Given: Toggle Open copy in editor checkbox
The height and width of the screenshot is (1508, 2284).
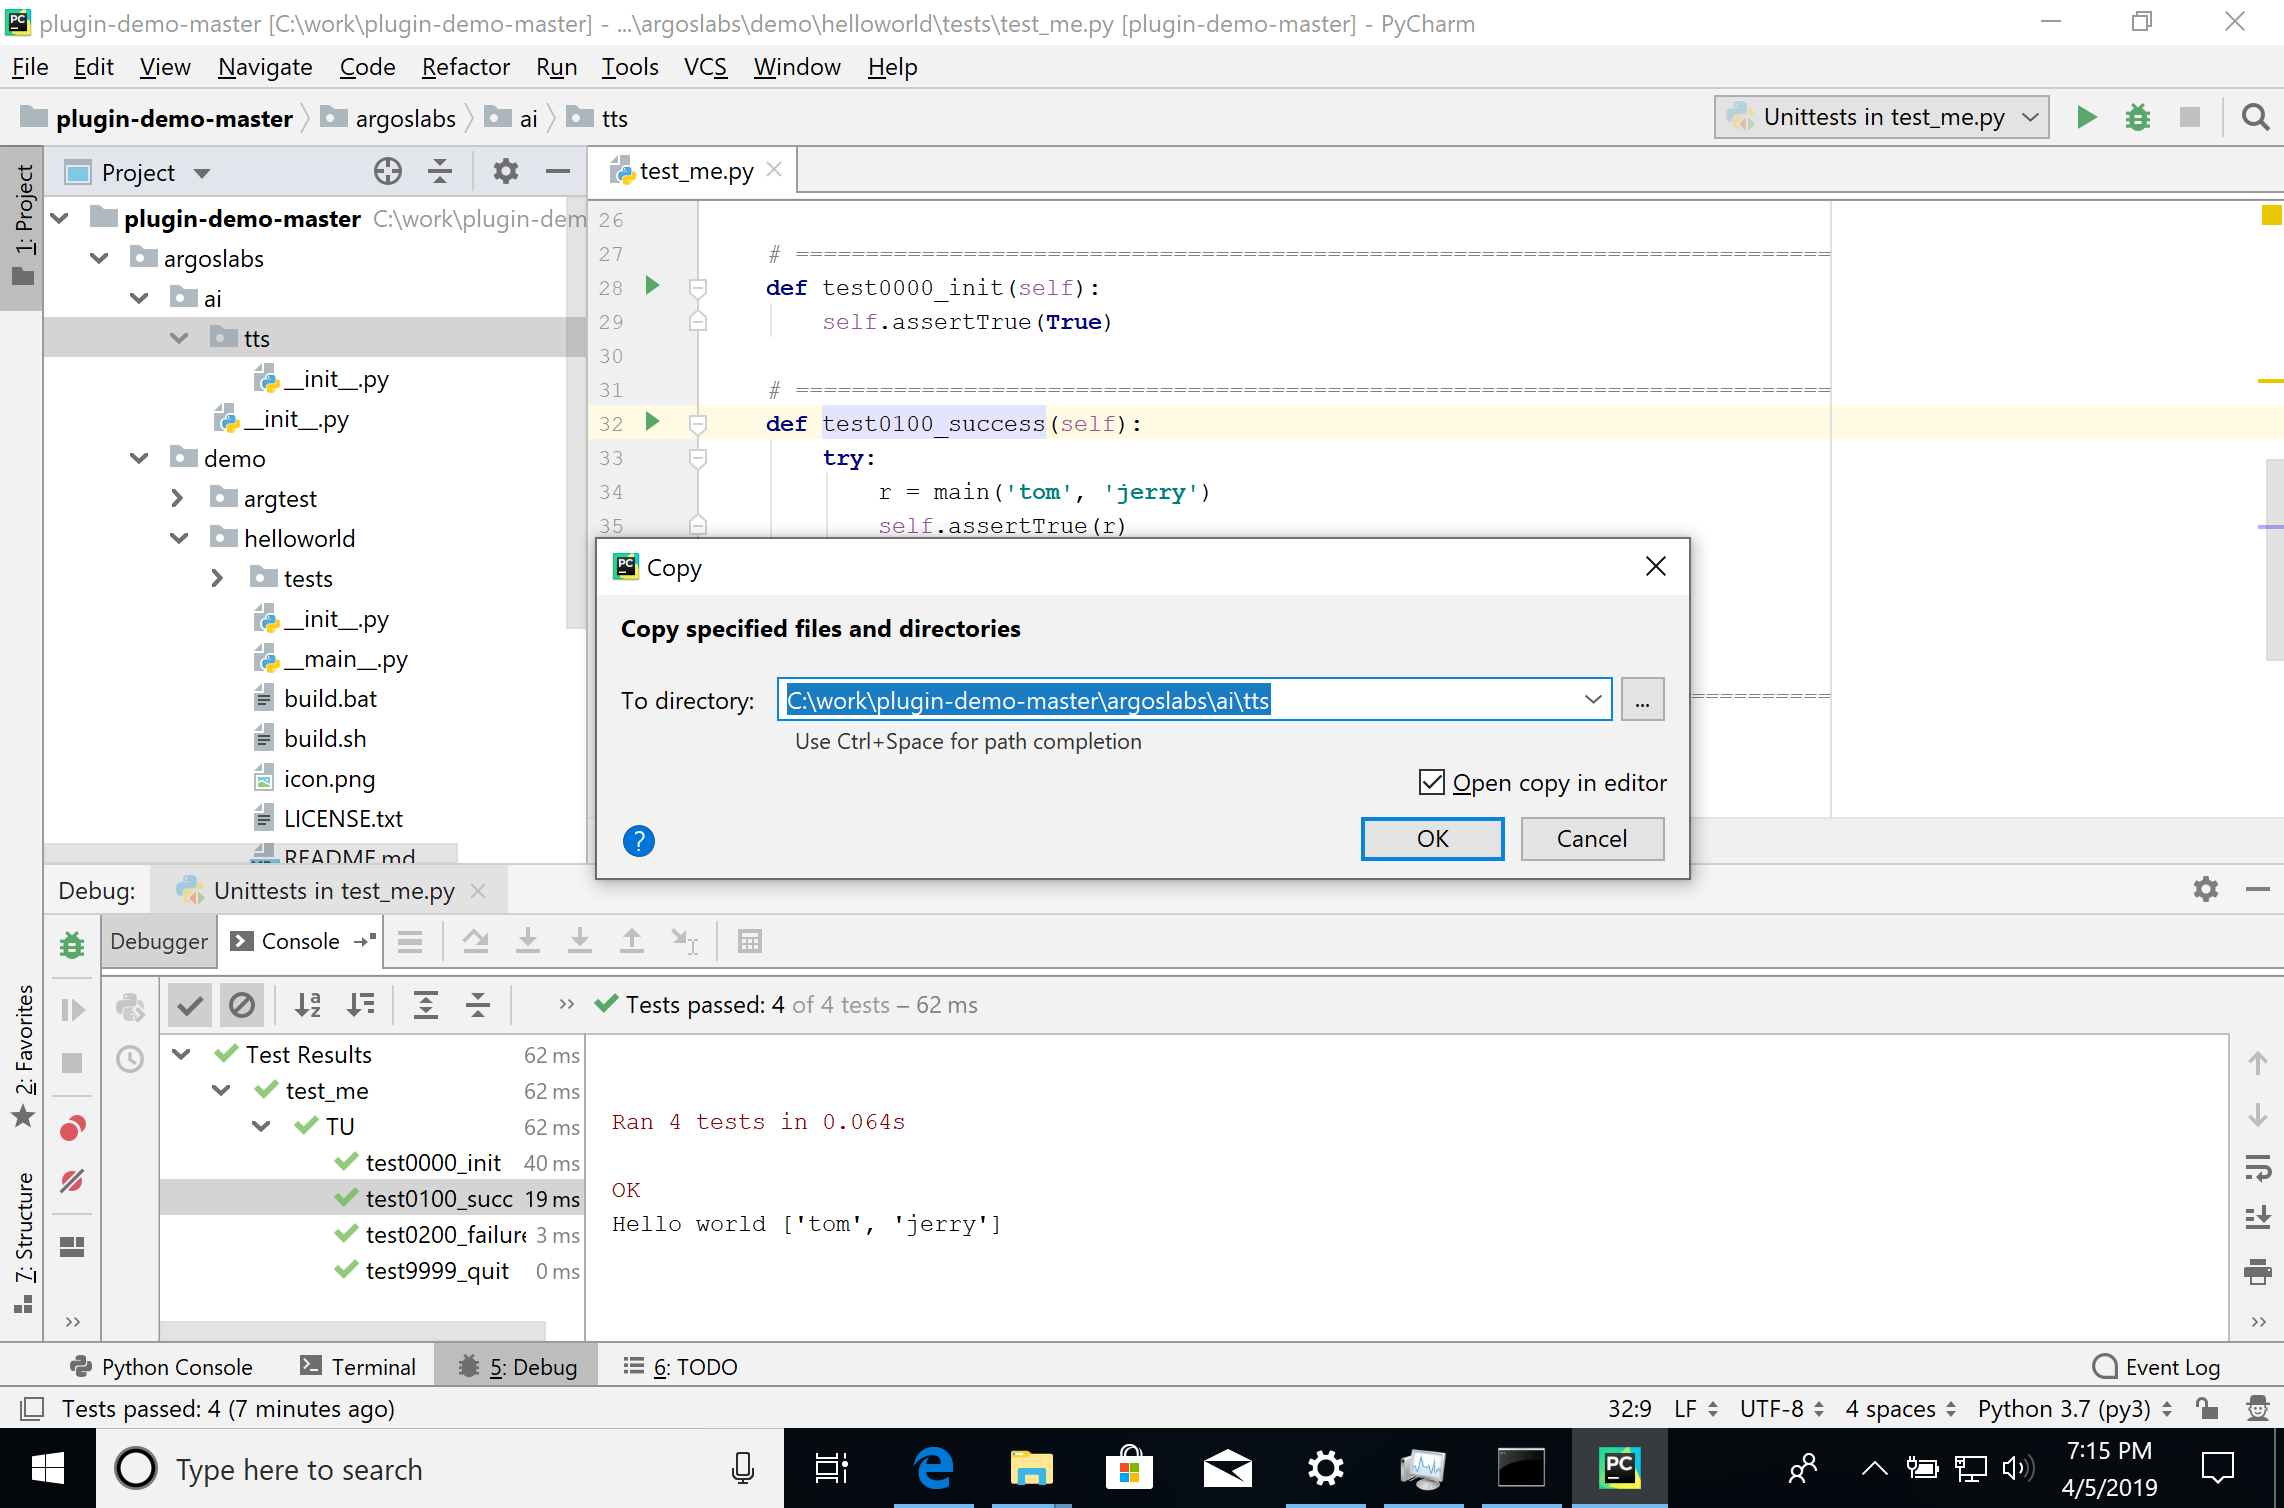Looking at the screenshot, I should pos(1431,782).
